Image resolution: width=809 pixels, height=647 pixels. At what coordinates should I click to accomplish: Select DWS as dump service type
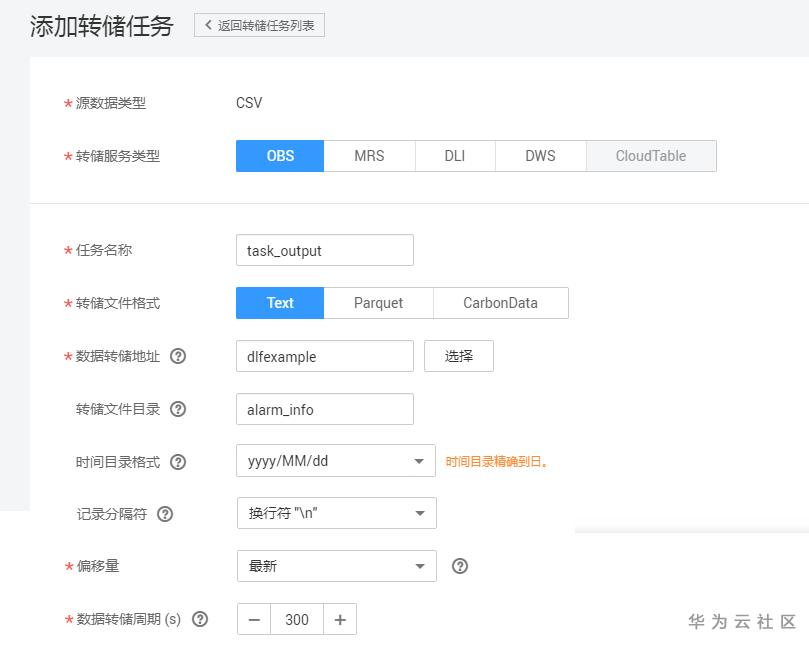coord(541,156)
